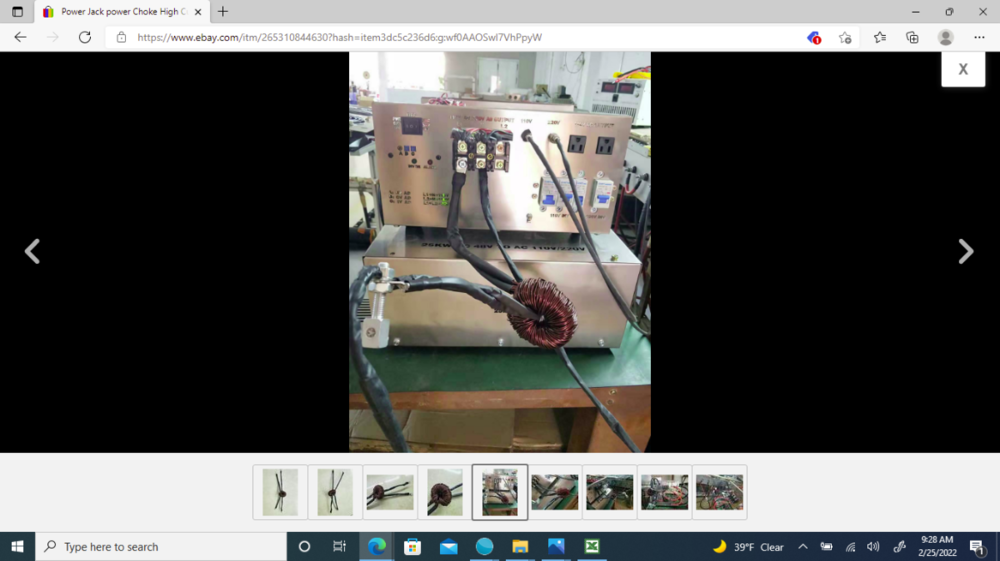Image resolution: width=1000 pixels, height=561 pixels.
Task: Close the Power Jack tab
Action: point(198,11)
